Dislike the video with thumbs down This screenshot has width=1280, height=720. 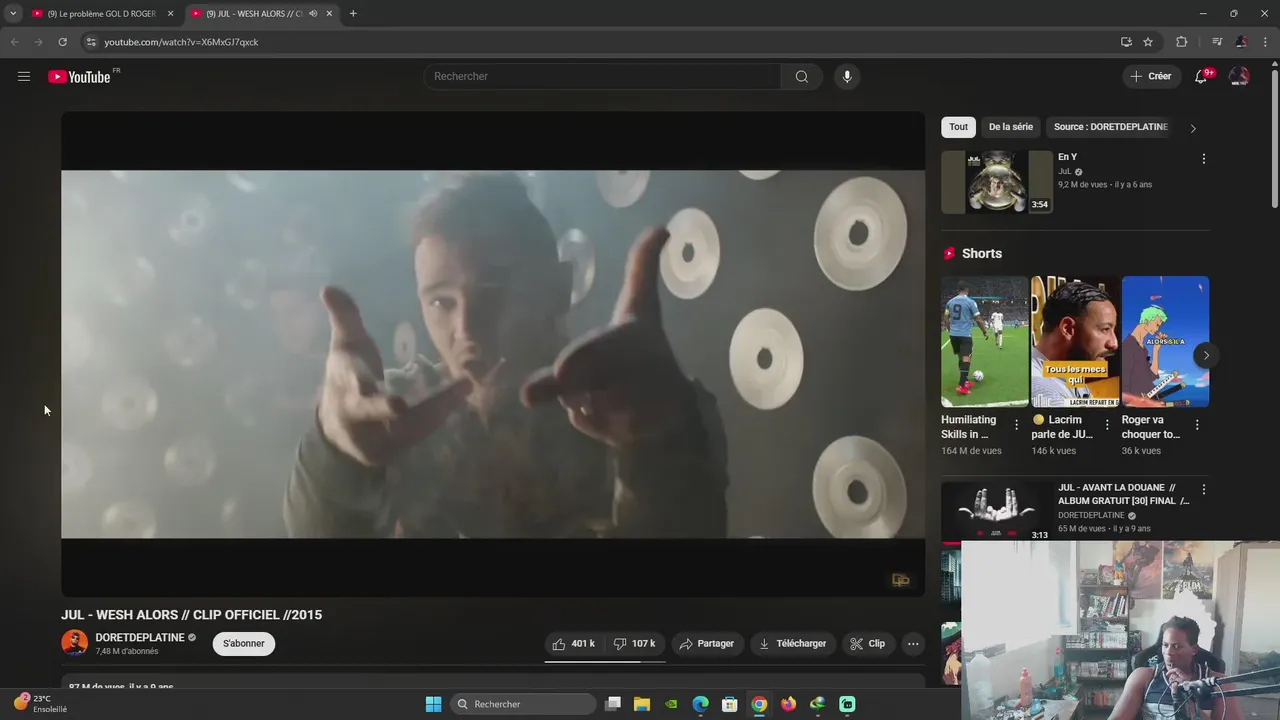(x=634, y=644)
